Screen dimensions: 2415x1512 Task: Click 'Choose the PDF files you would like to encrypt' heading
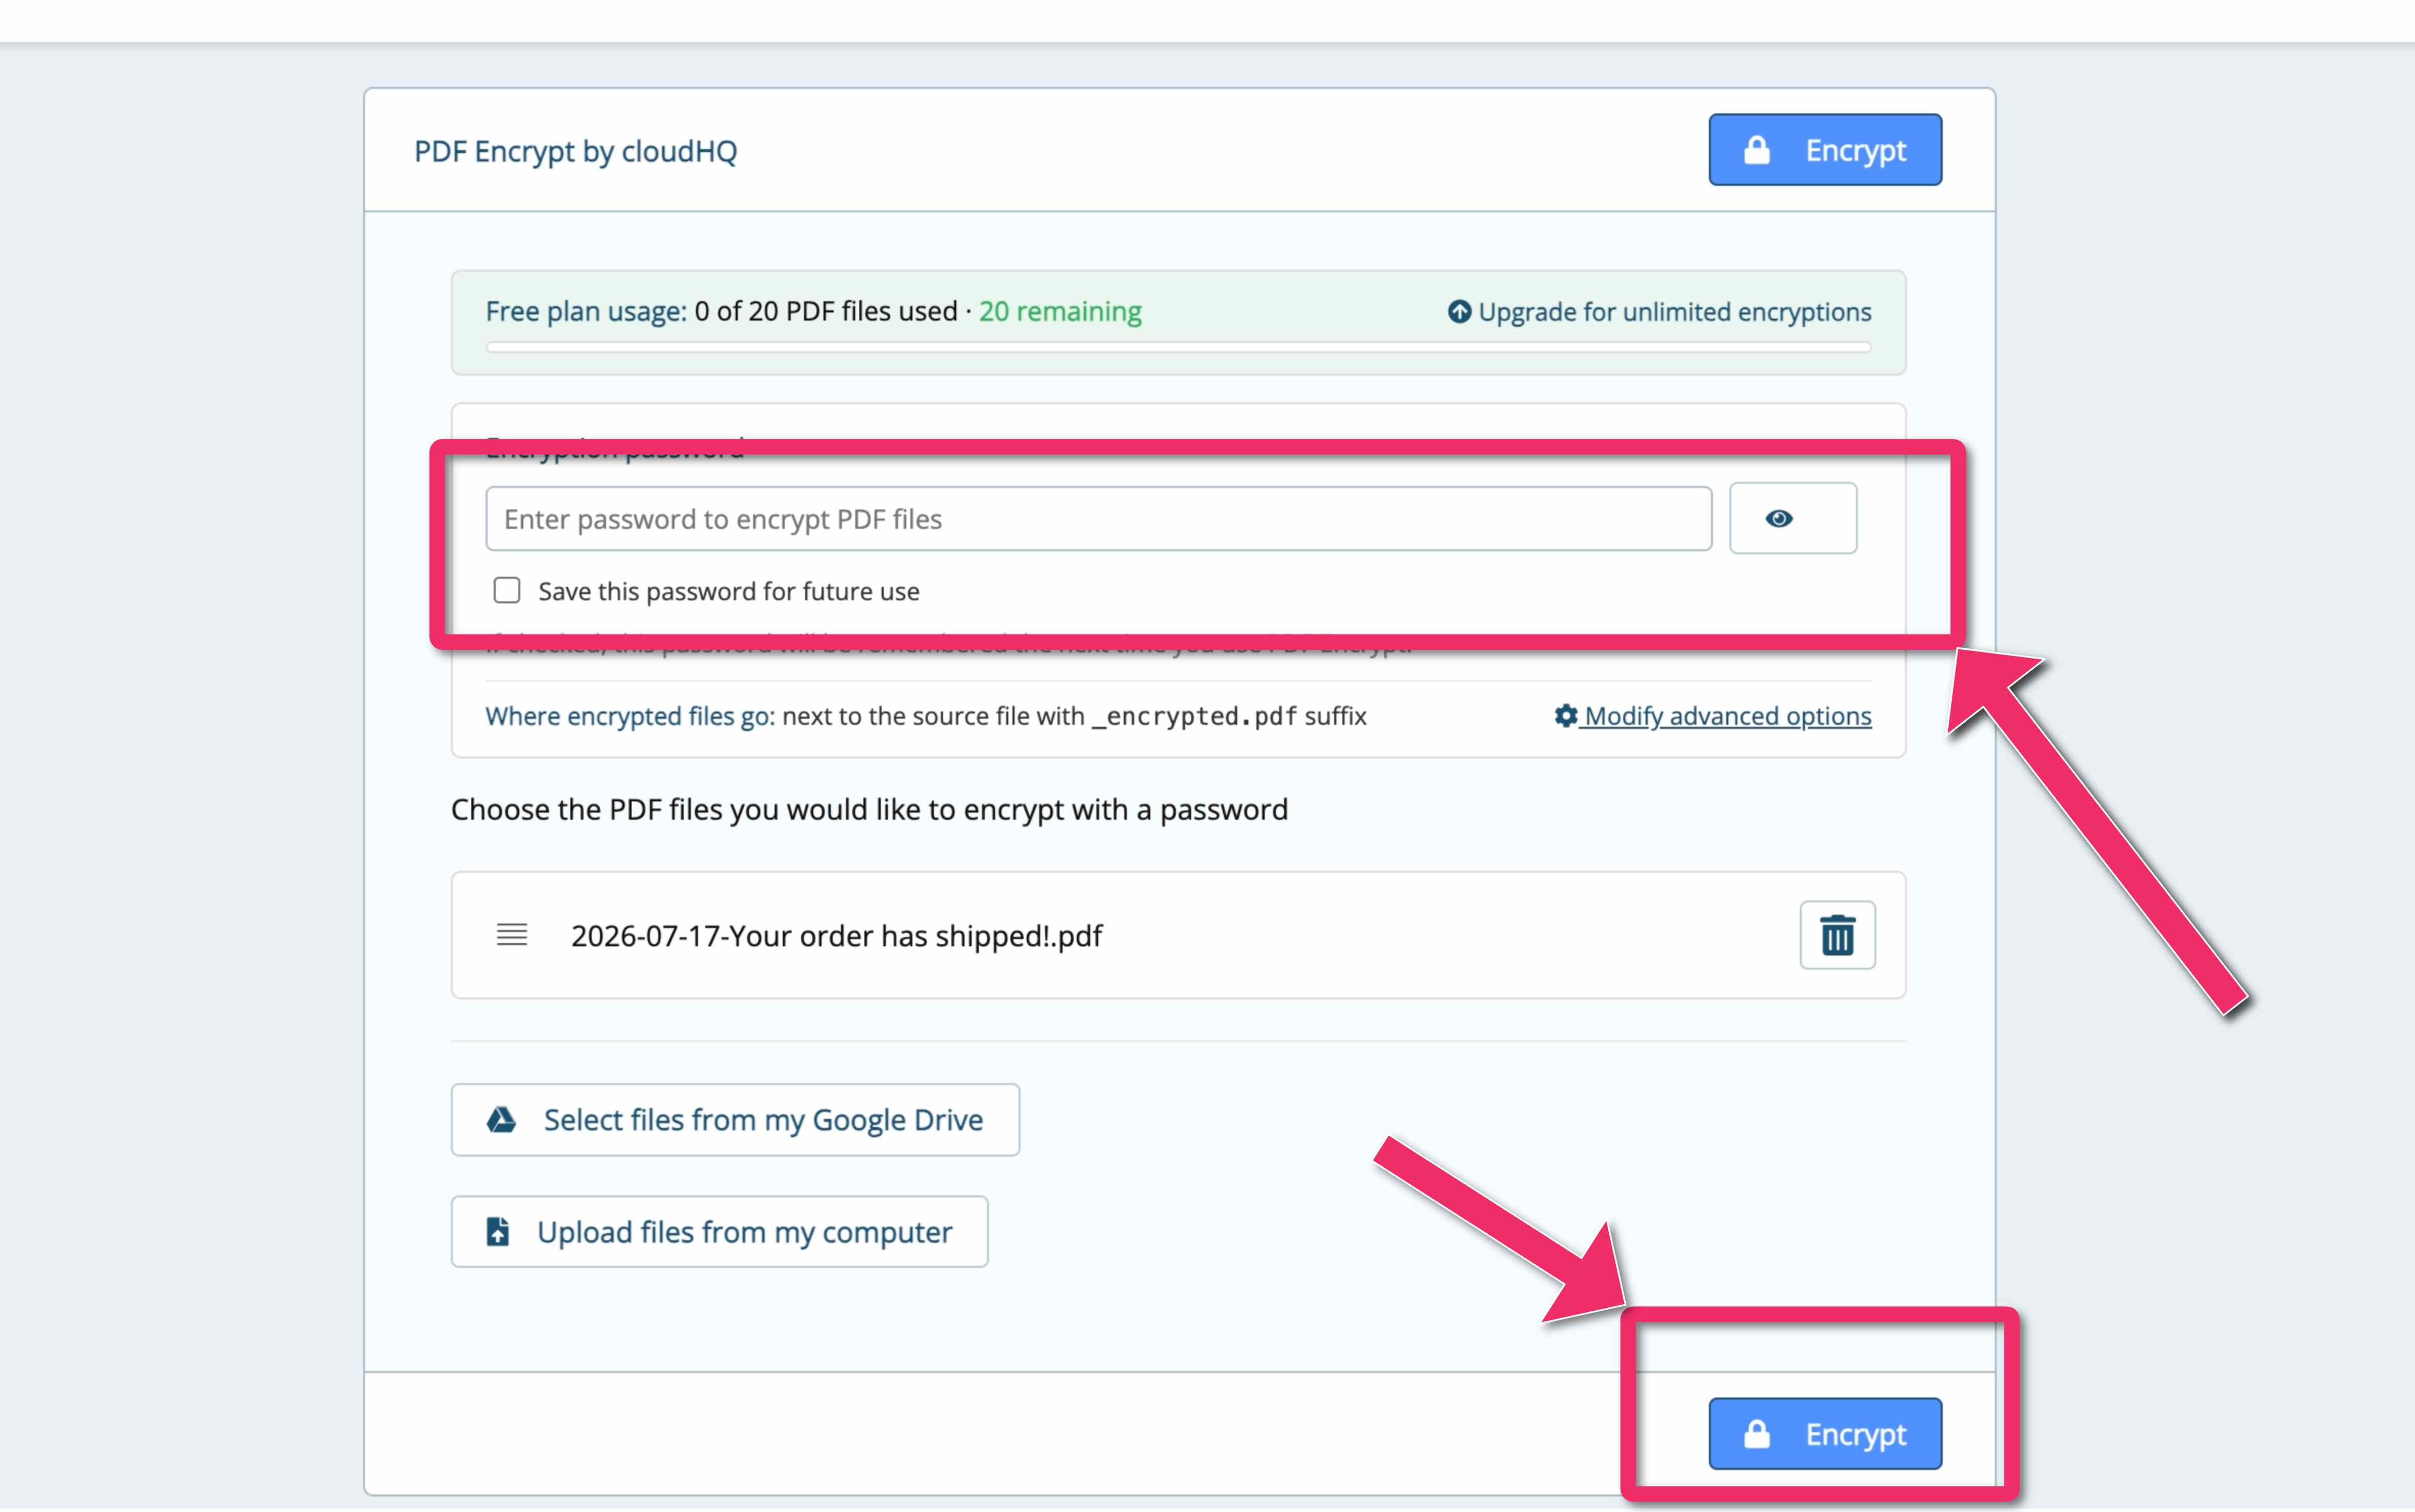[869, 809]
